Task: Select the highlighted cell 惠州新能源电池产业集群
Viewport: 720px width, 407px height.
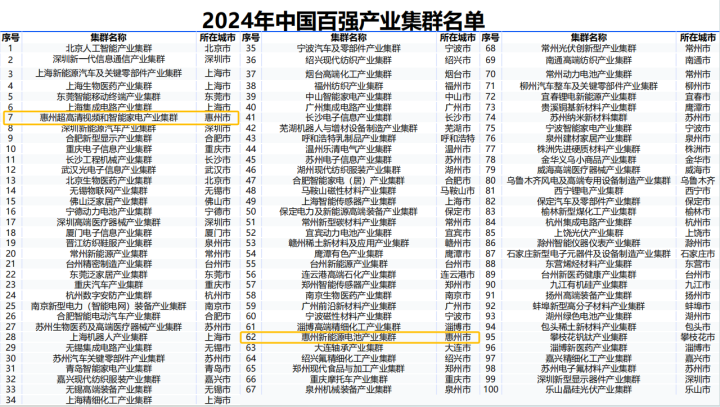Action: [x=349, y=337]
